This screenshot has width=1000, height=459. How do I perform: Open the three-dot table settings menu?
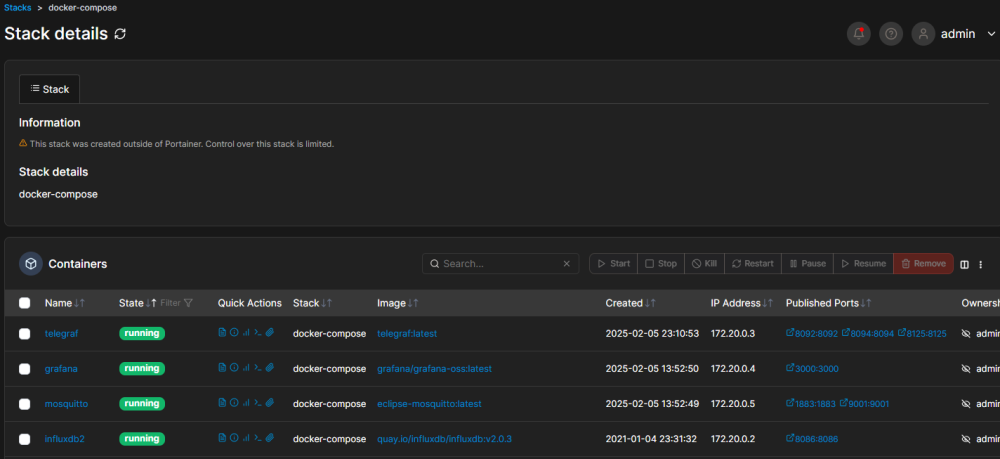pyautogui.click(x=981, y=264)
